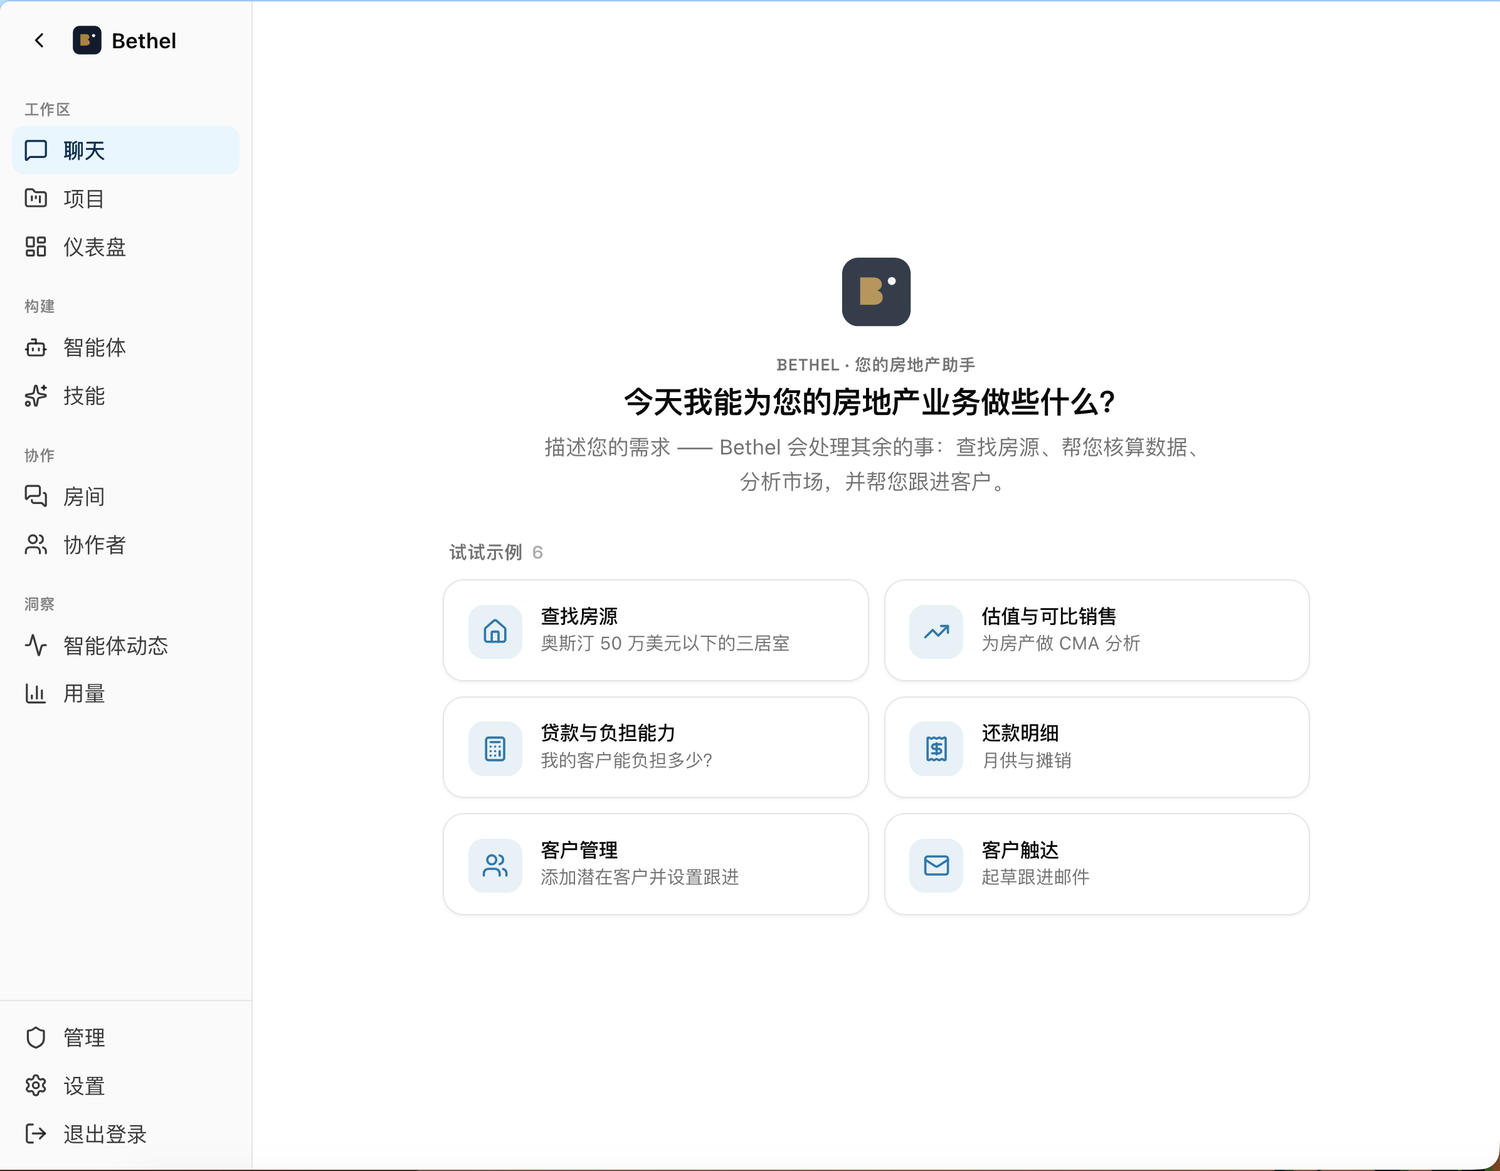Click the 智能体动态 activity pulse icon

click(36, 645)
